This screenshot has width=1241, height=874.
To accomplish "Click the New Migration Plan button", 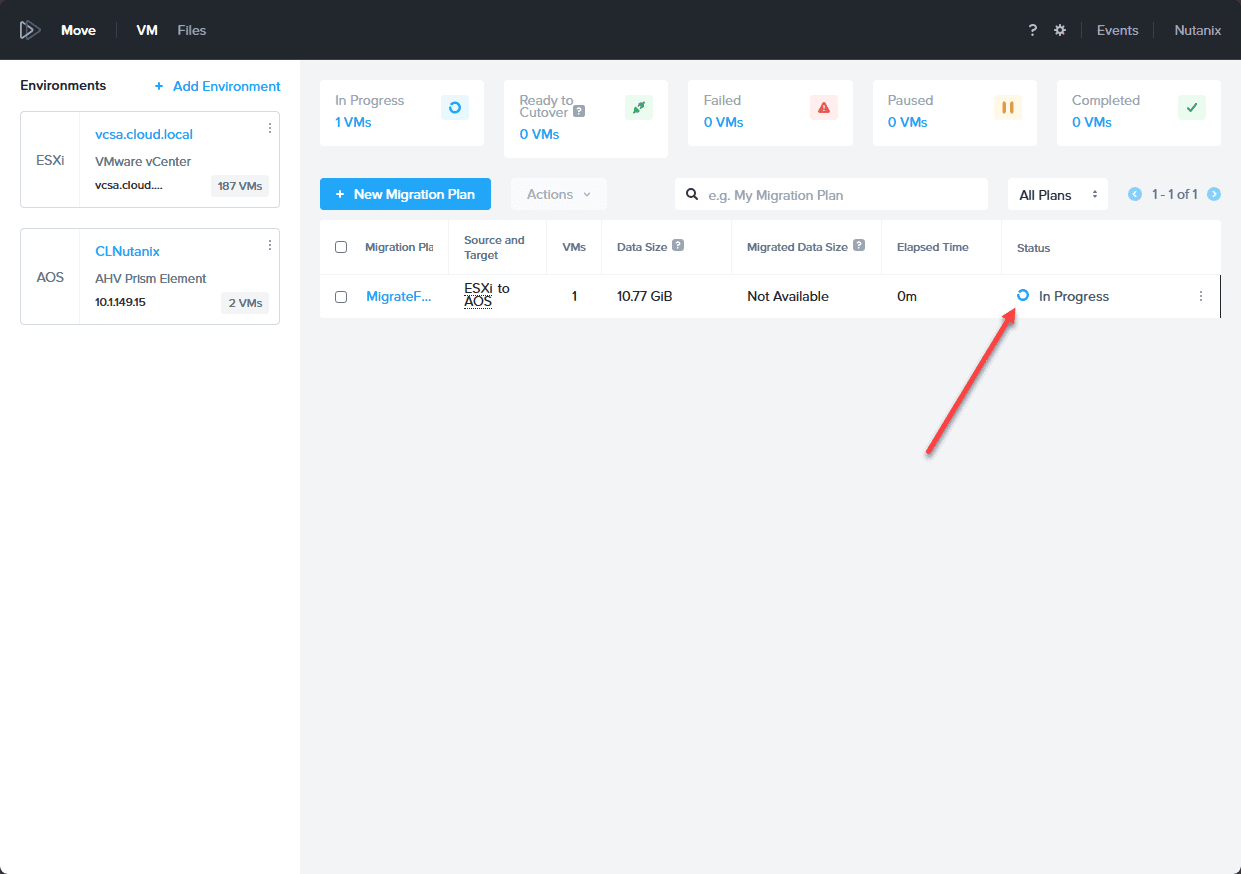I will click(405, 194).
